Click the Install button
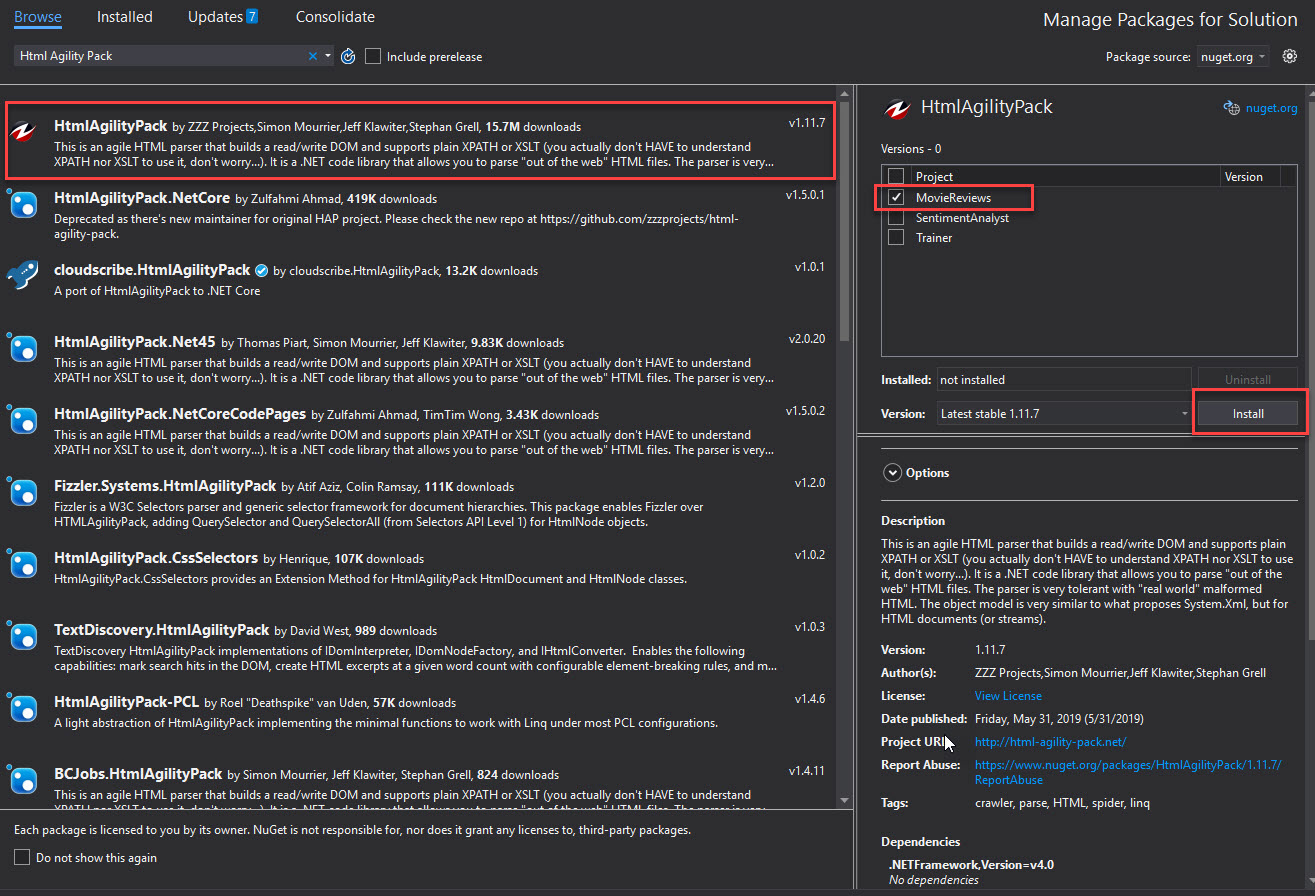This screenshot has height=896, width=1315. point(1248,413)
